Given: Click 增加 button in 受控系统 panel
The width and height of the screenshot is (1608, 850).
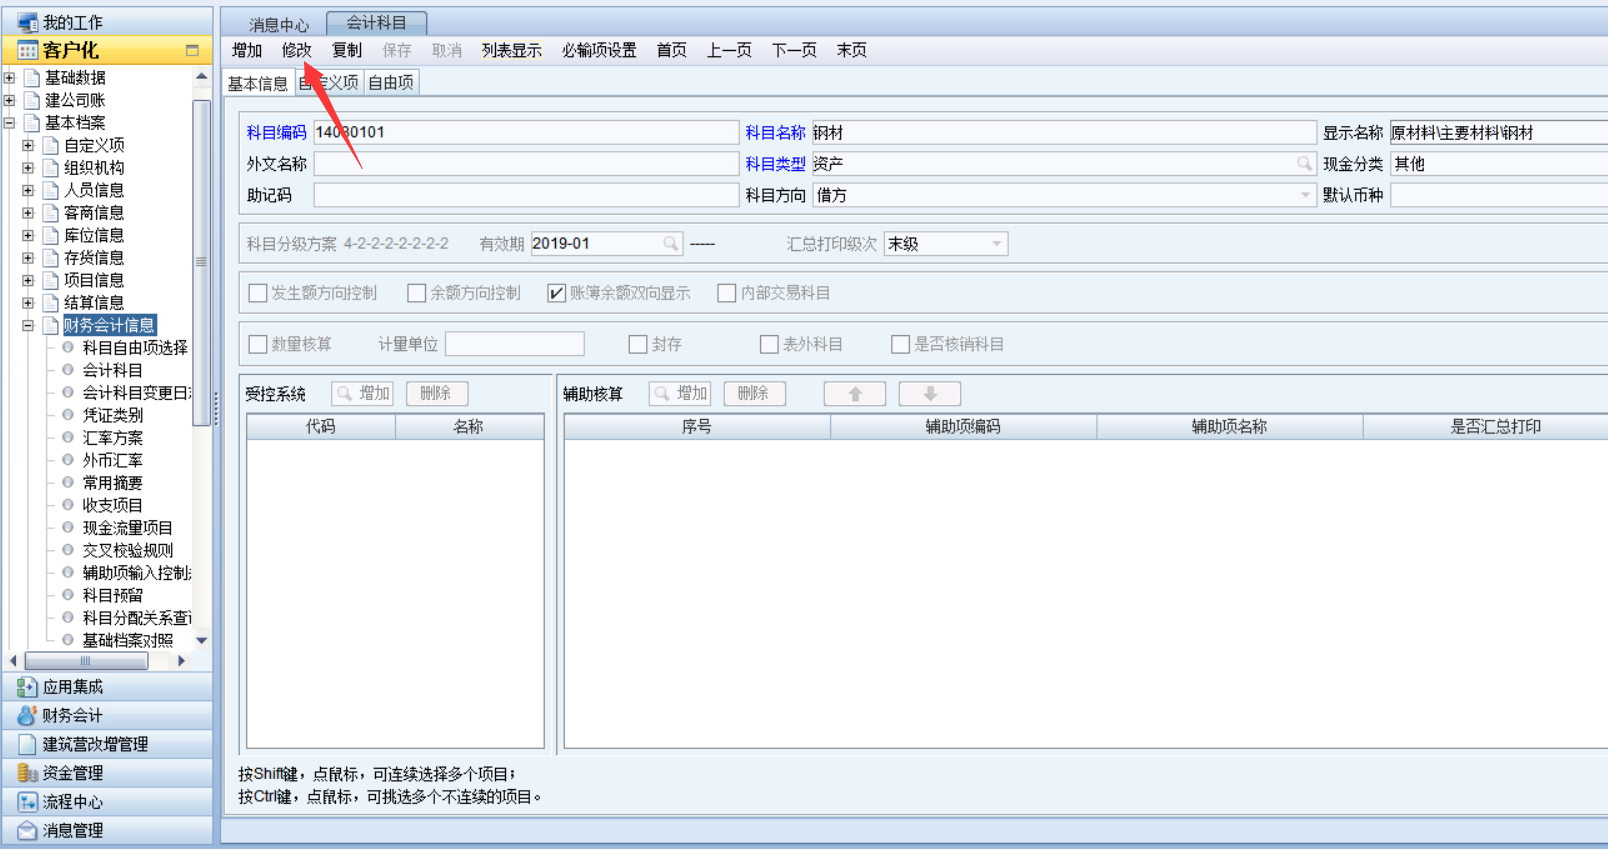Looking at the screenshot, I should pyautogui.click(x=363, y=394).
